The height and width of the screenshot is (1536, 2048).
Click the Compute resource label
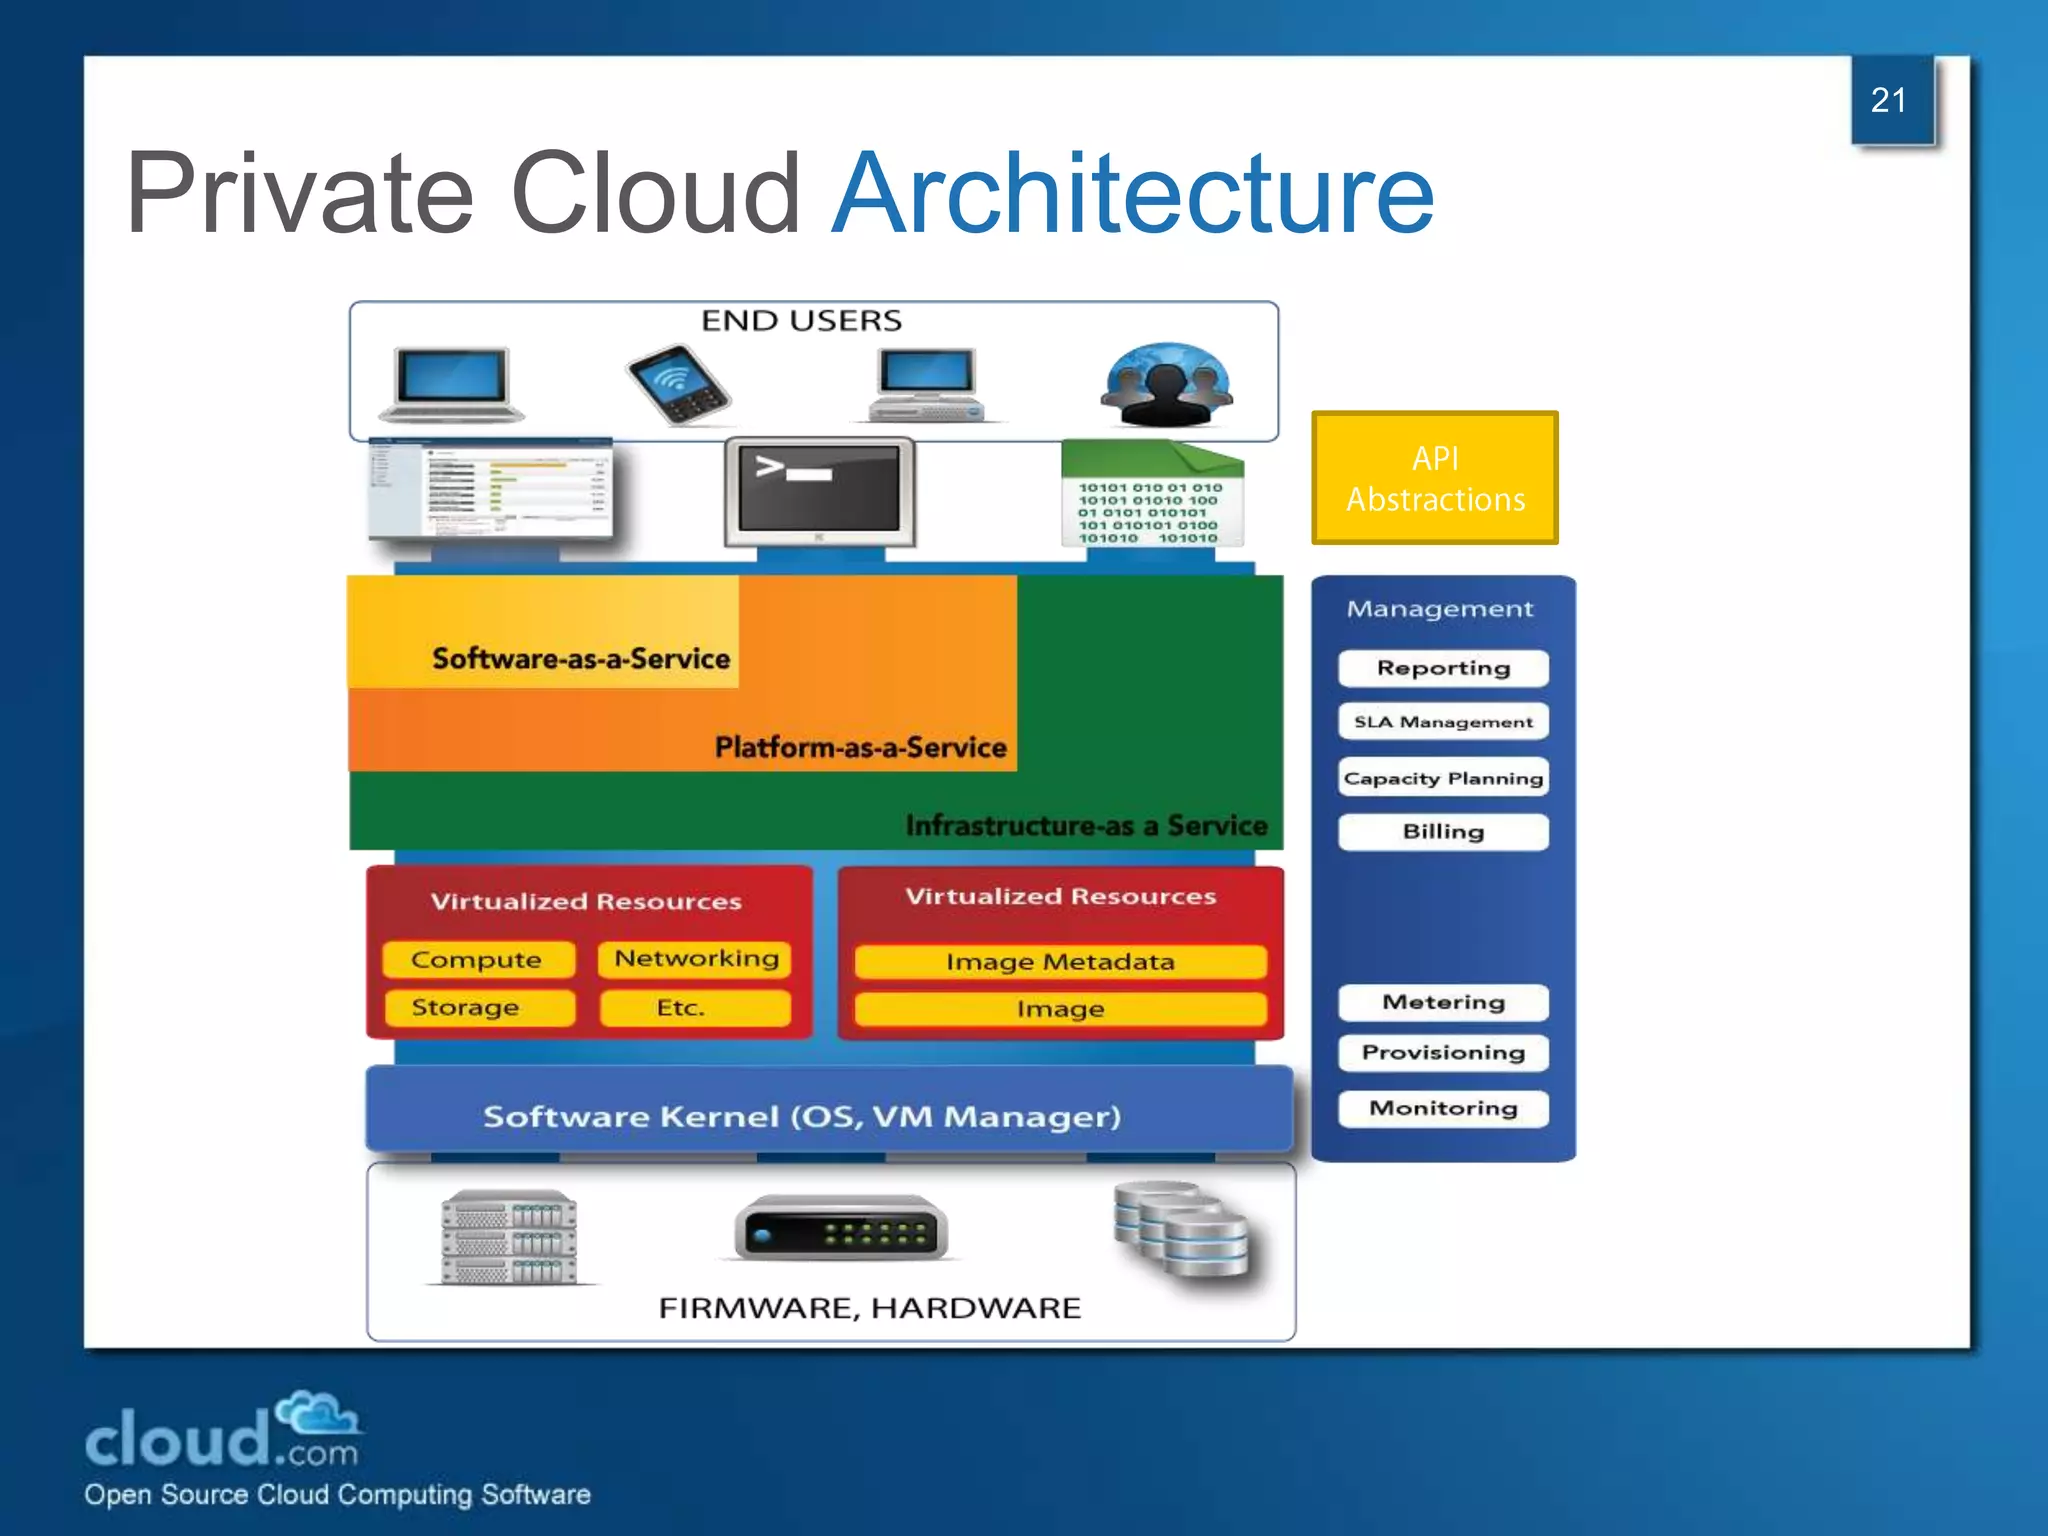coord(478,960)
